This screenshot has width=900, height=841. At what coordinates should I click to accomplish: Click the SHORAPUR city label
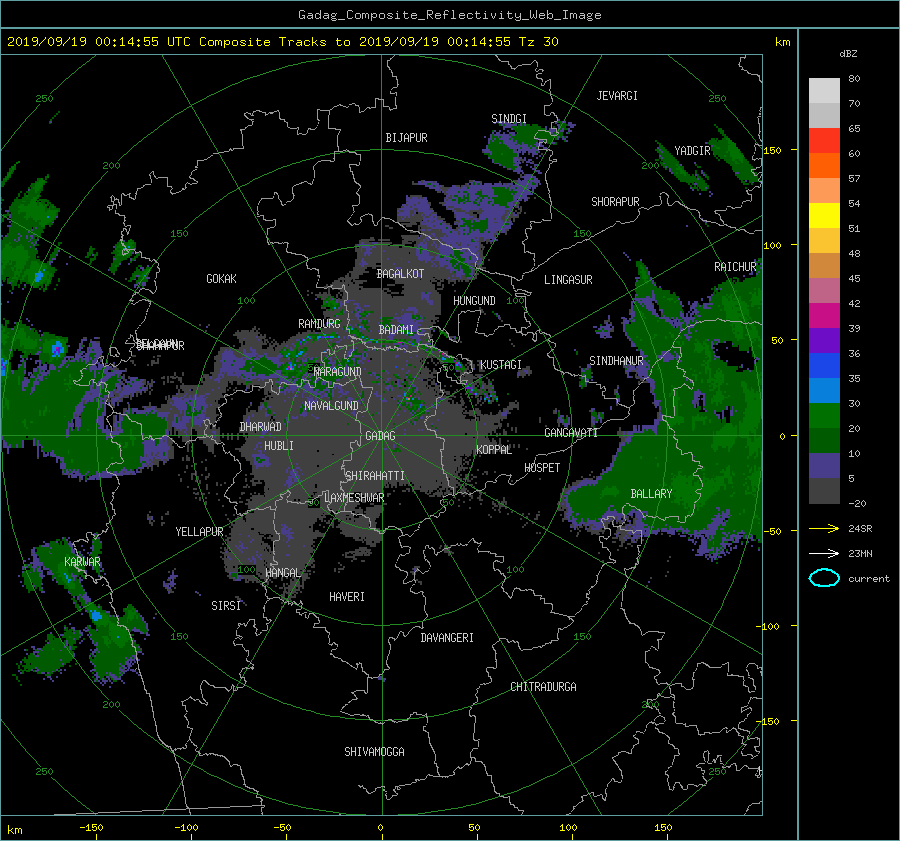(x=615, y=202)
